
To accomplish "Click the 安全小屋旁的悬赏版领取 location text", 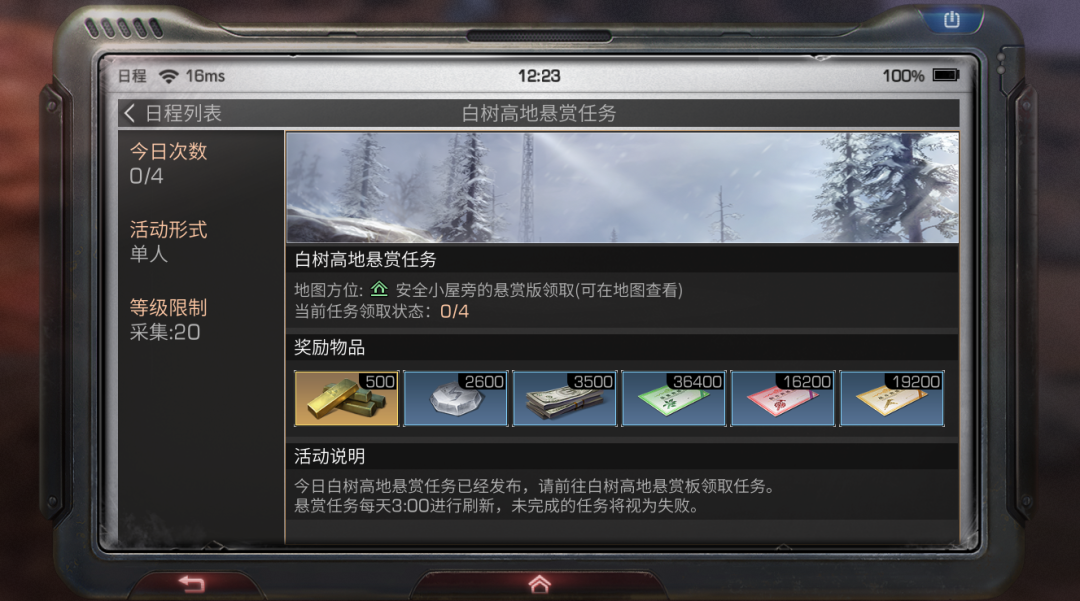I will [x=485, y=290].
